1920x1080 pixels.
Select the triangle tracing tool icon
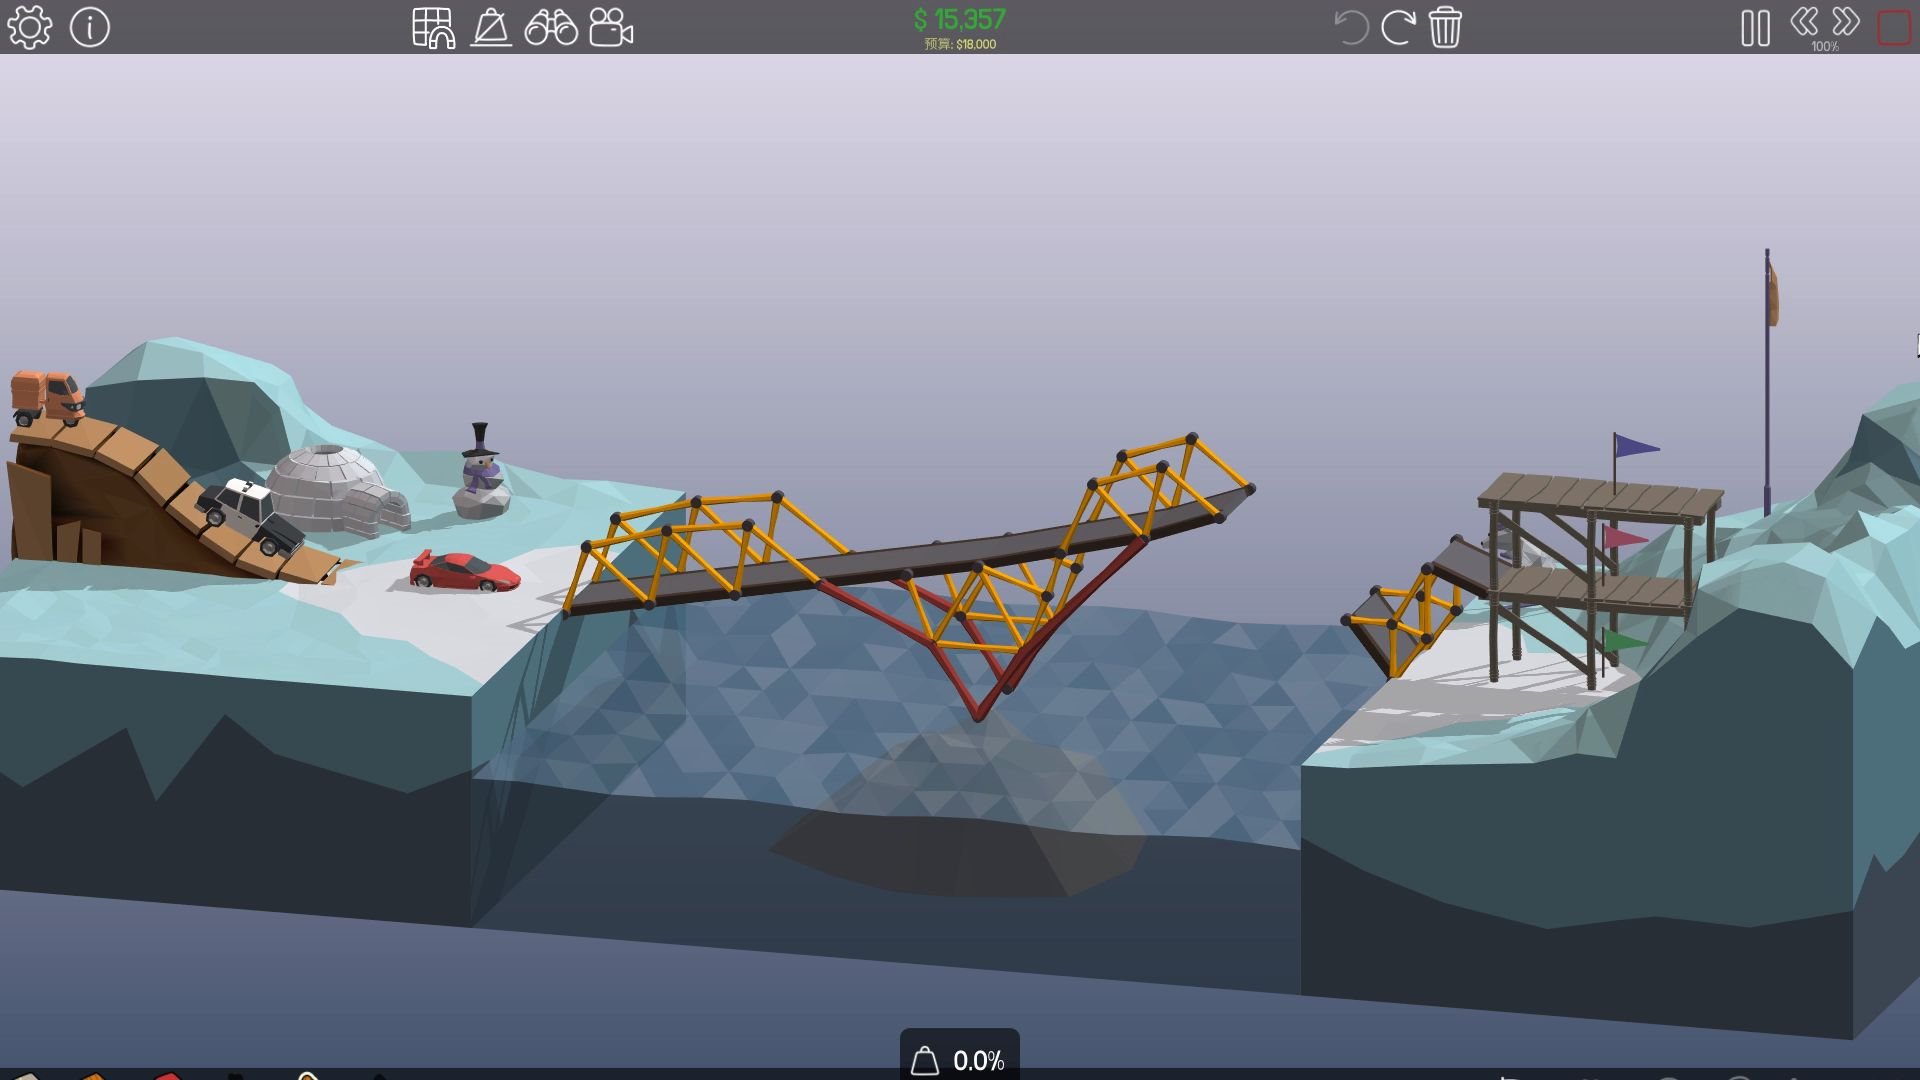pyautogui.click(x=491, y=27)
